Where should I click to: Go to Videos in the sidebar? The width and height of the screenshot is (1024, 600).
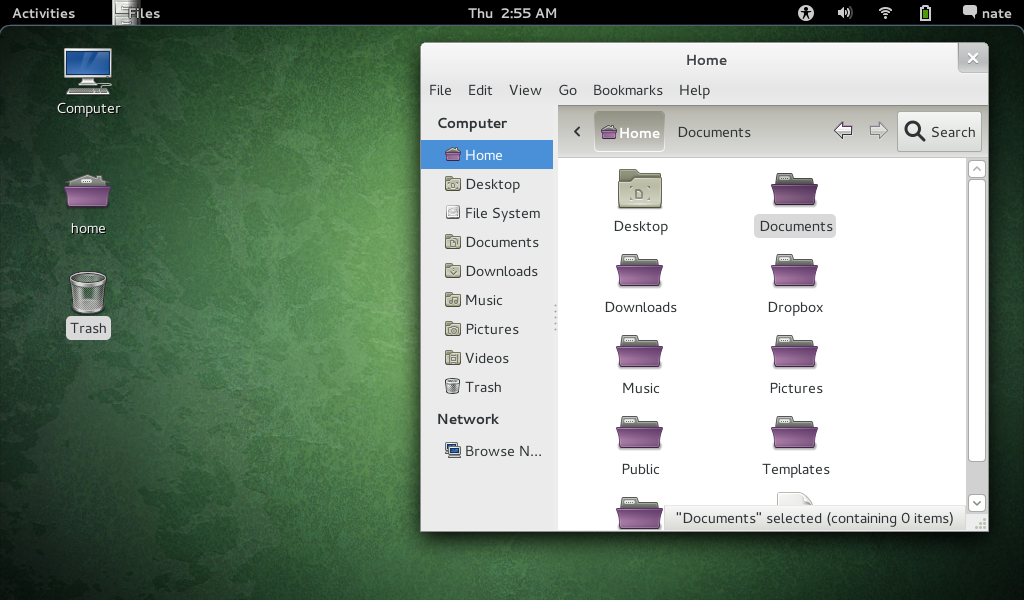click(x=487, y=358)
